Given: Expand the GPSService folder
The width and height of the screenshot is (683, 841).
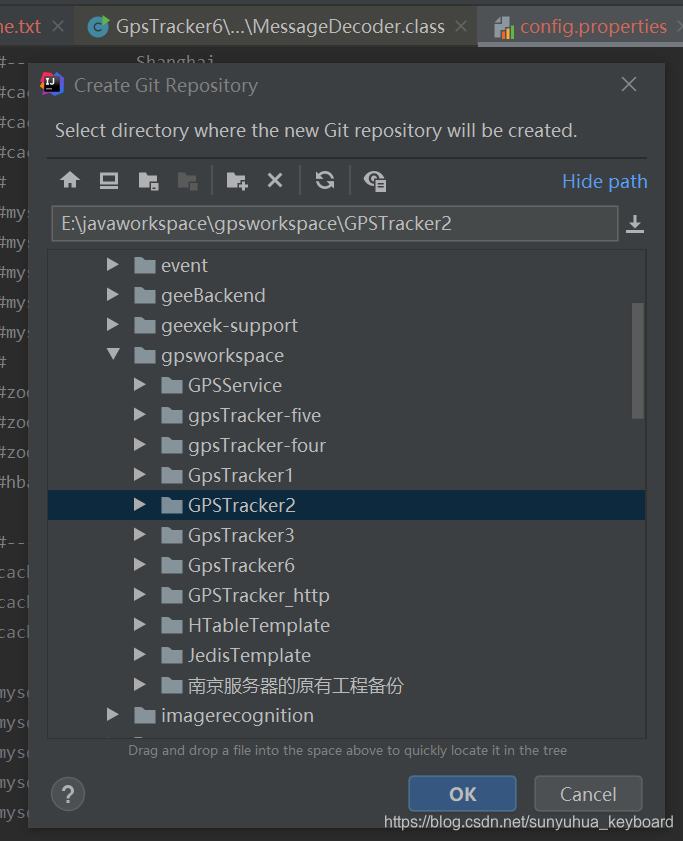Looking at the screenshot, I should (x=139, y=385).
